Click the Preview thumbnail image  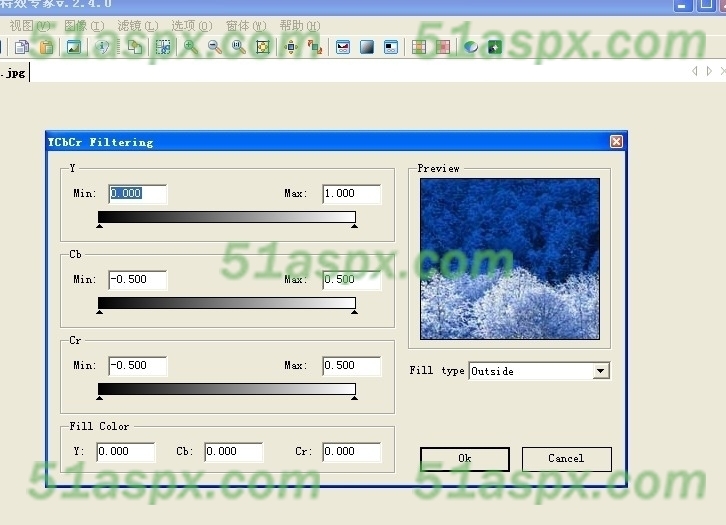point(510,259)
